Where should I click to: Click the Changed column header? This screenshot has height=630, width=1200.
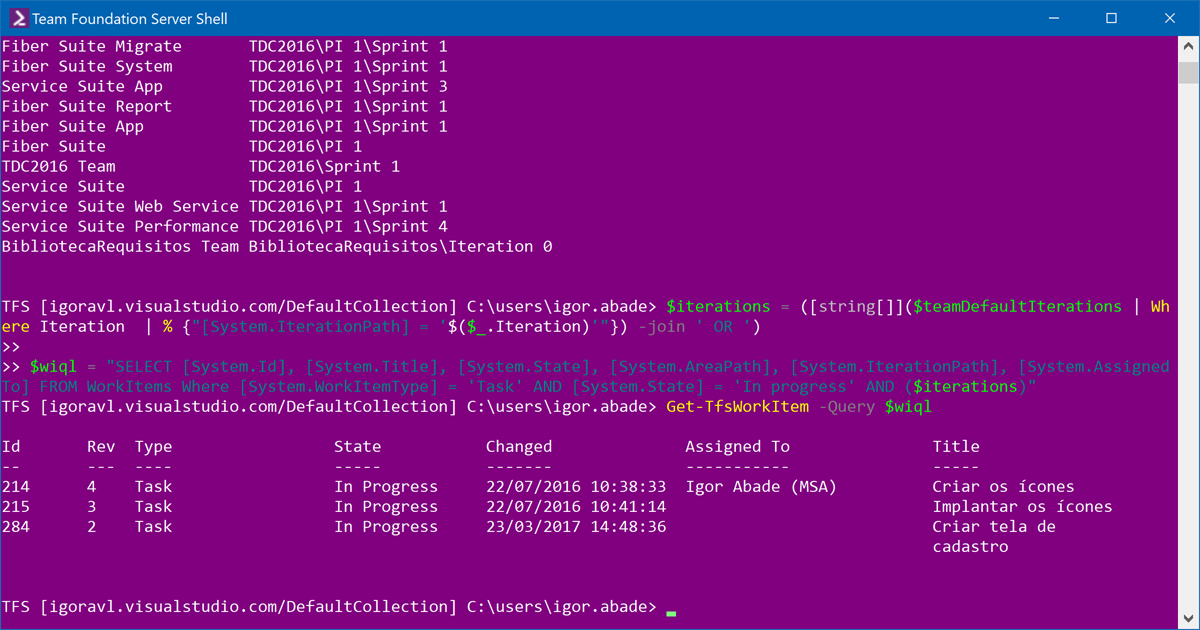[x=519, y=447]
